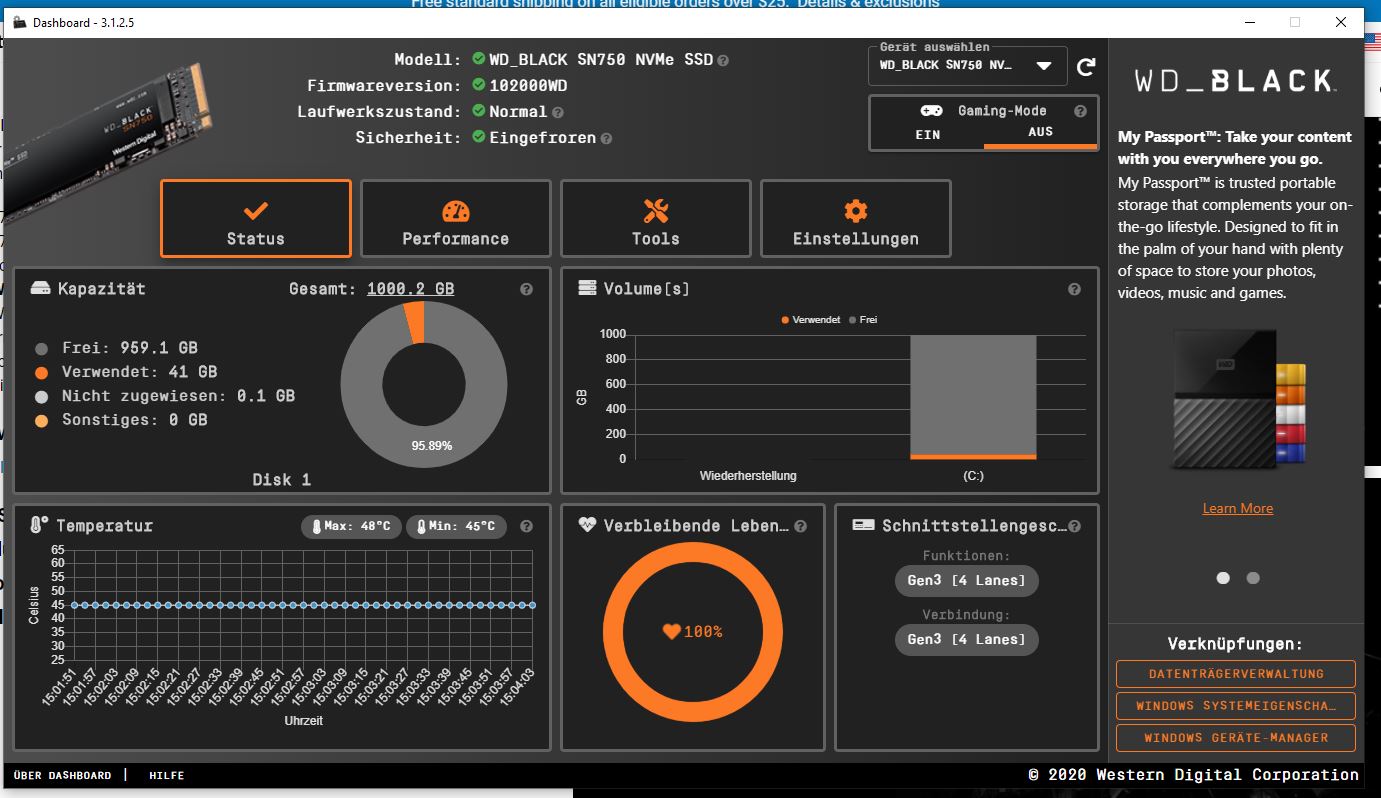
Task: Click the 102000WD firmware version text
Action: pos(528,86)
